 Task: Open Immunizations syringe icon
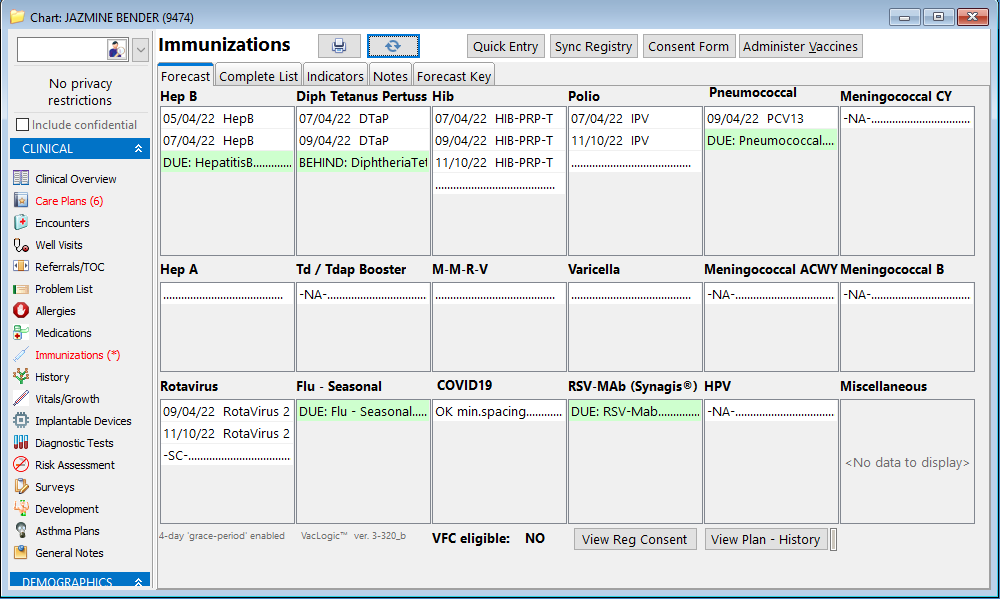pyautogui.click(x=21, y=355)
